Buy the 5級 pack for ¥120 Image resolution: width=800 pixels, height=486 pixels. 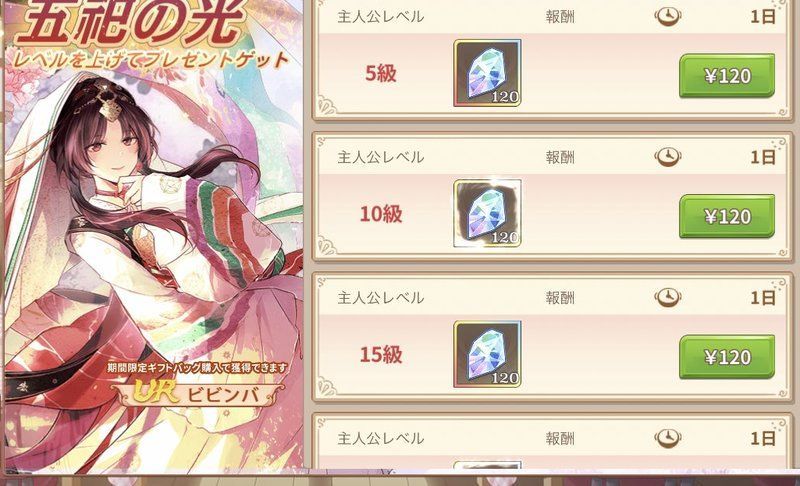[x=727, y=75]
